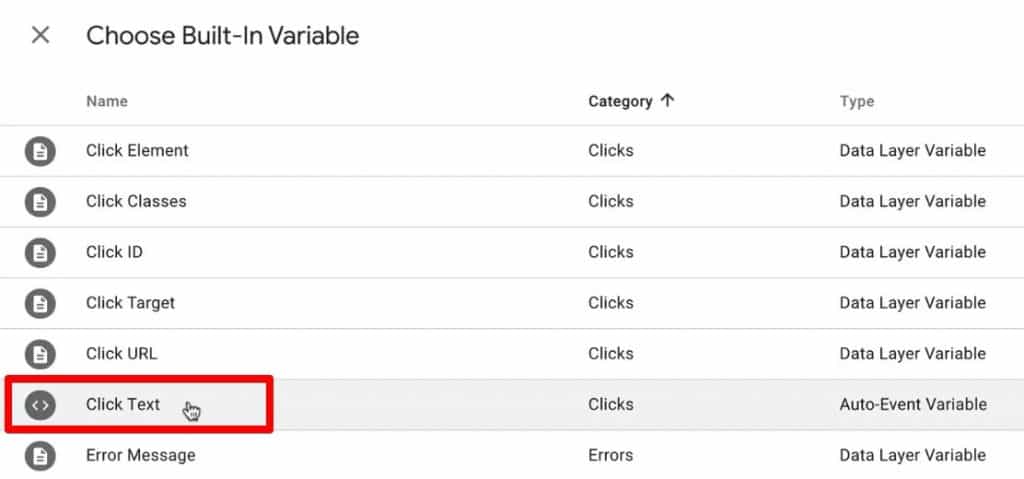1024x479 pixels.
Task: Sort by the Name column header
Action: (x=107, y=101)
